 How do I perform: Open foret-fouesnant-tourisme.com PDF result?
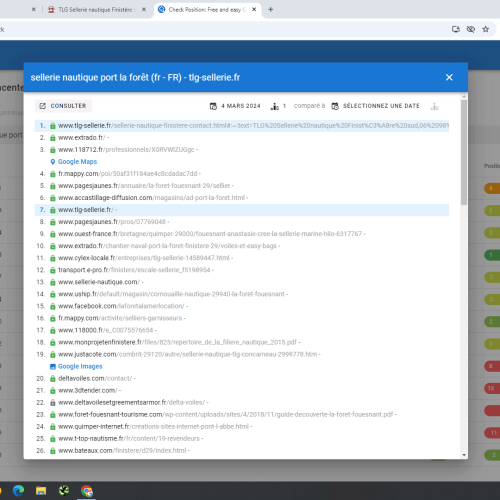click(x=226, y=414)
